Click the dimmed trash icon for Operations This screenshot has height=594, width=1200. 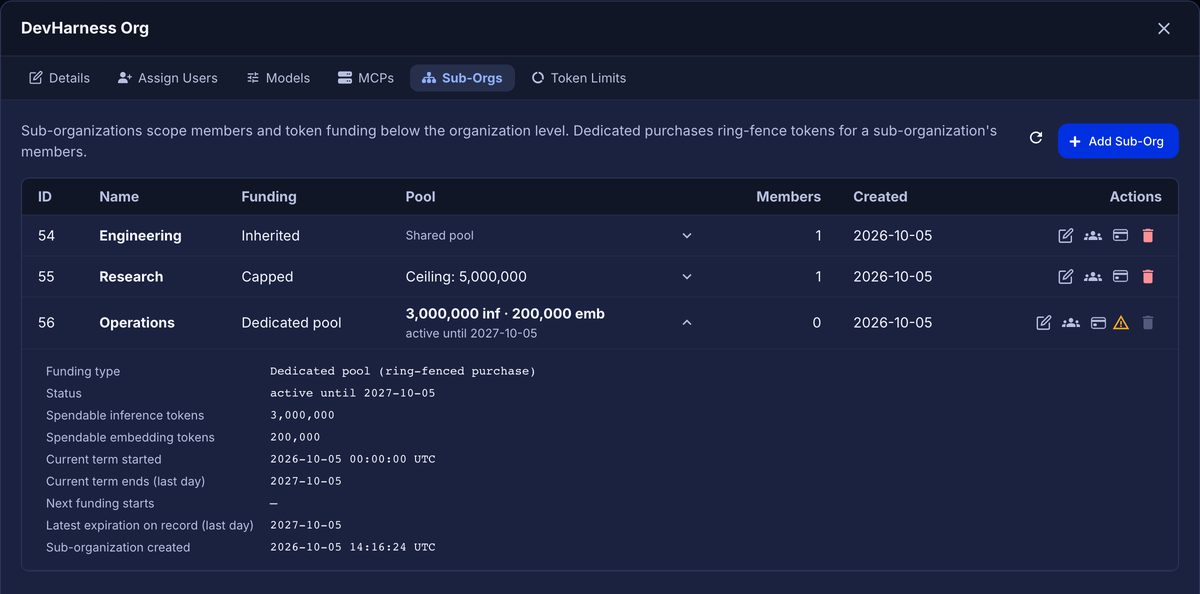point(1148,323)
